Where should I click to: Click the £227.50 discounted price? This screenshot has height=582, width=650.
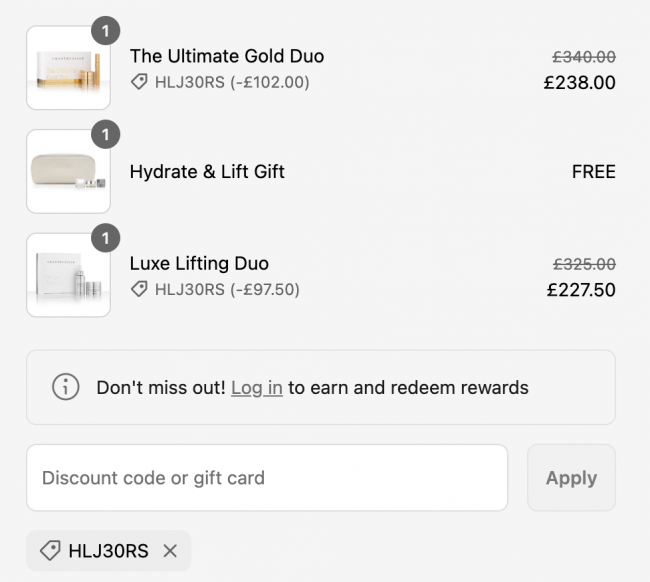(581, 291)
